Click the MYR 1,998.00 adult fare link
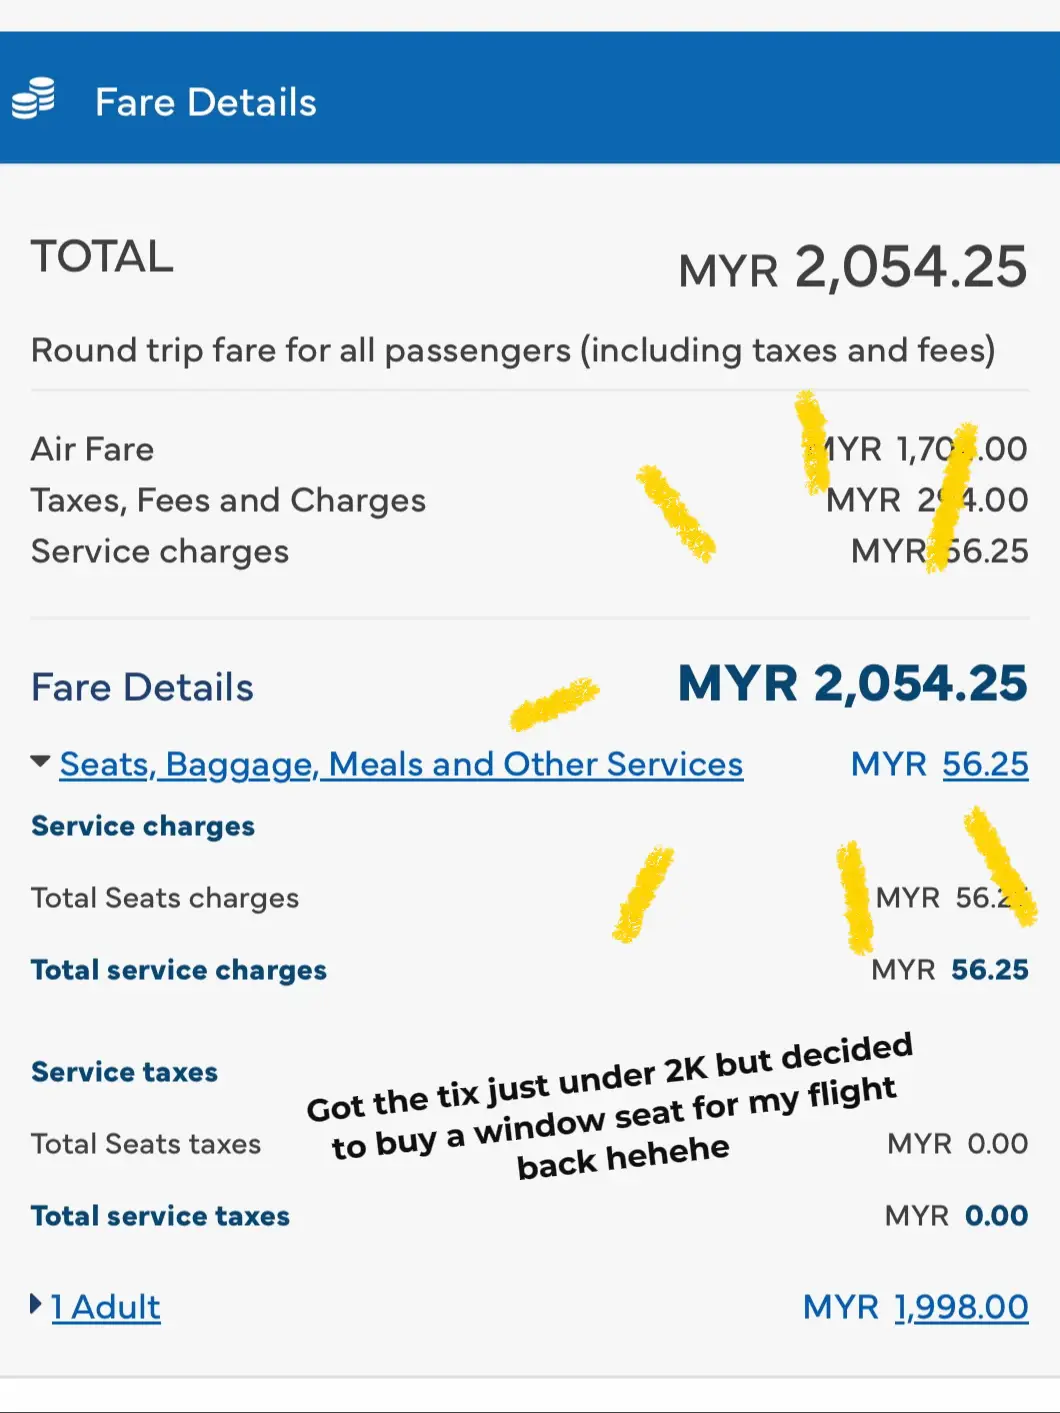Viewport: 1060px width, 1413px height. click(x=961, y=1307)
